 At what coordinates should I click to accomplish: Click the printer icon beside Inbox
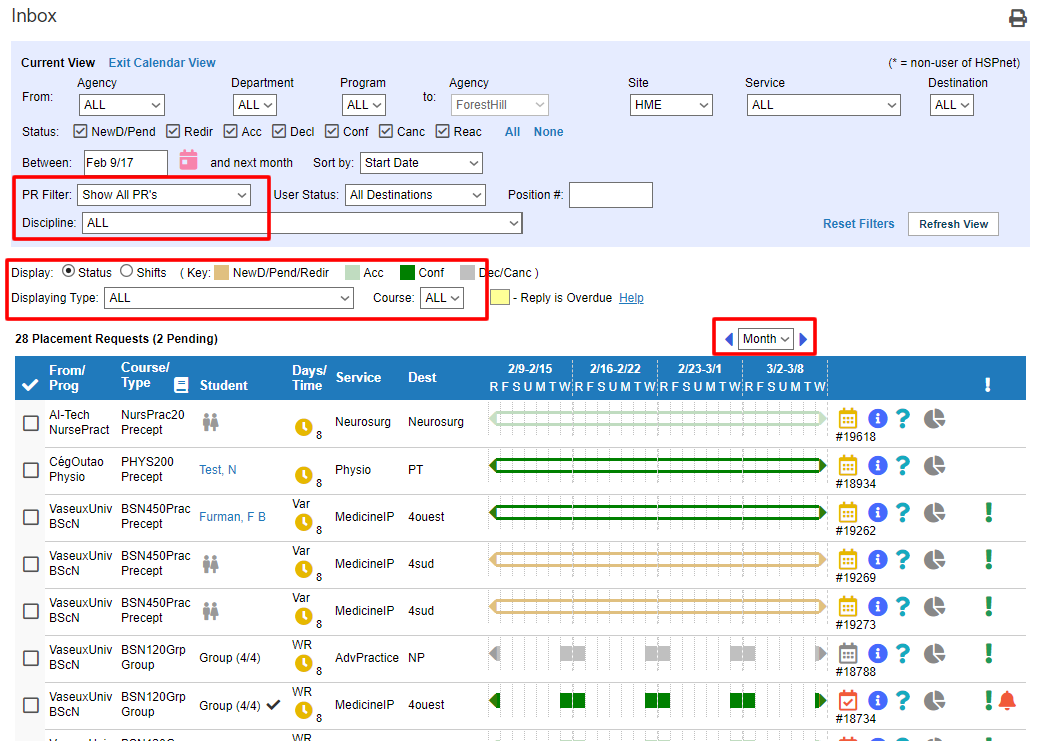tap(1017, 18)
